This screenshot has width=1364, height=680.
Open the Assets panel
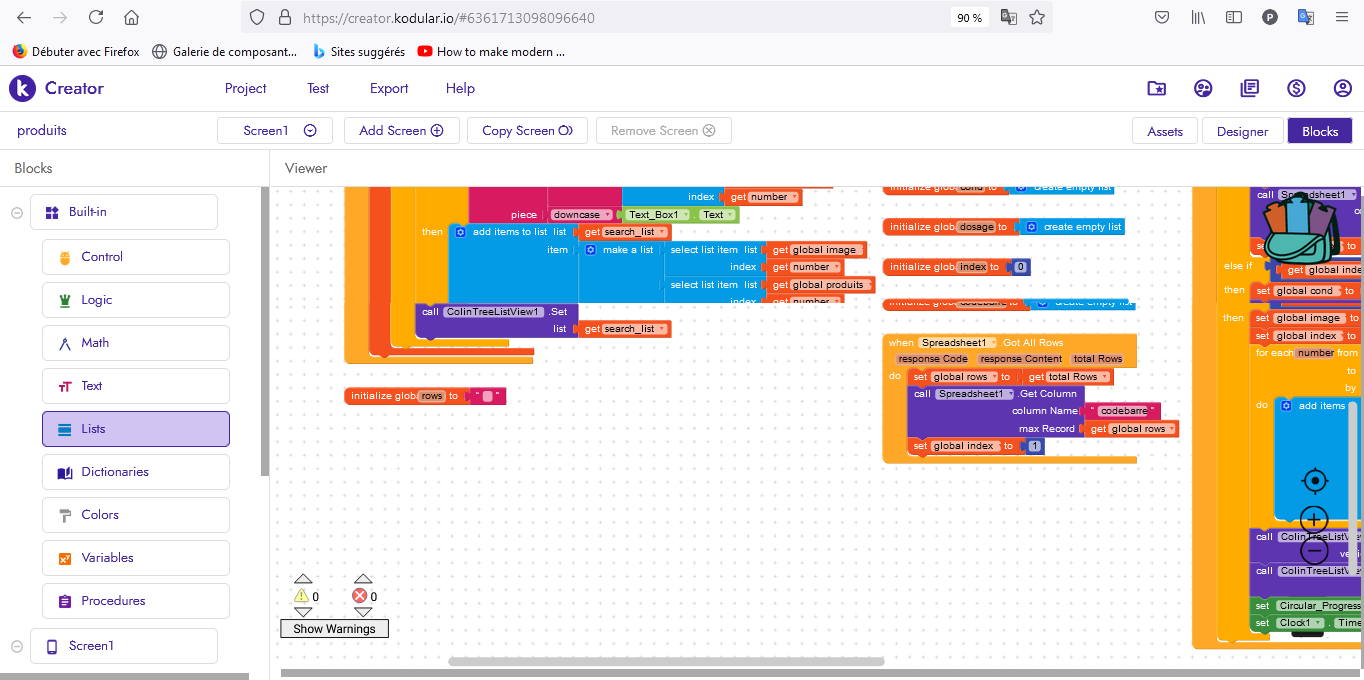1165,131
